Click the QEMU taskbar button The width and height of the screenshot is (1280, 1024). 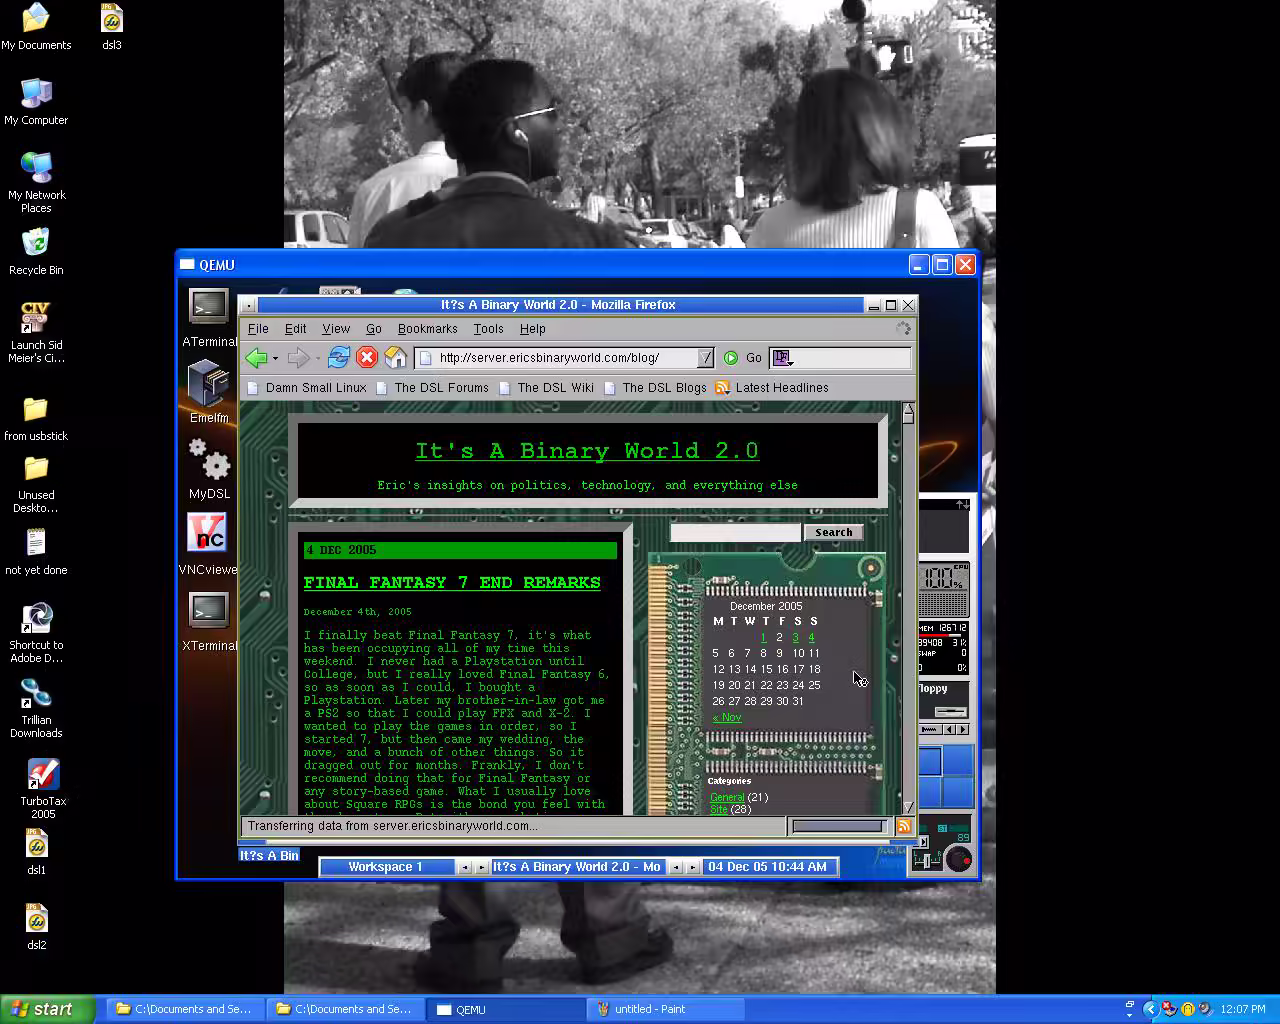click(506, 1009)
